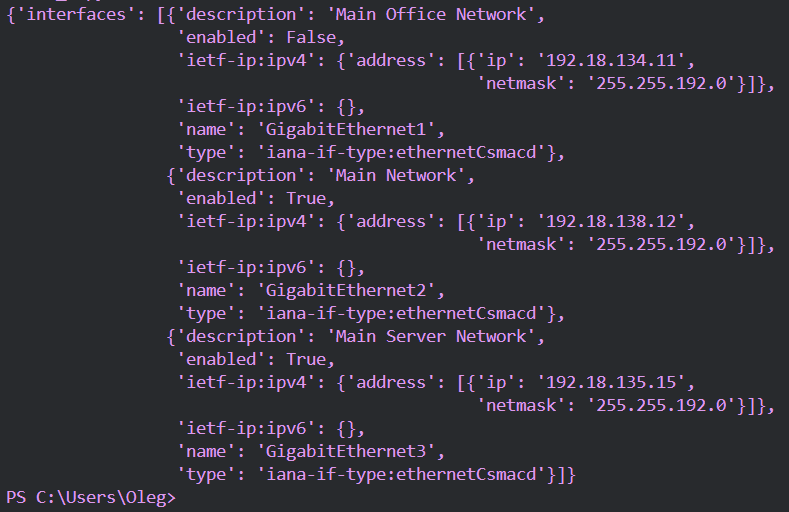789x512 pixels.
Task: Click the GigabitEthernet3 interface name
Action: tap(346, 452)
